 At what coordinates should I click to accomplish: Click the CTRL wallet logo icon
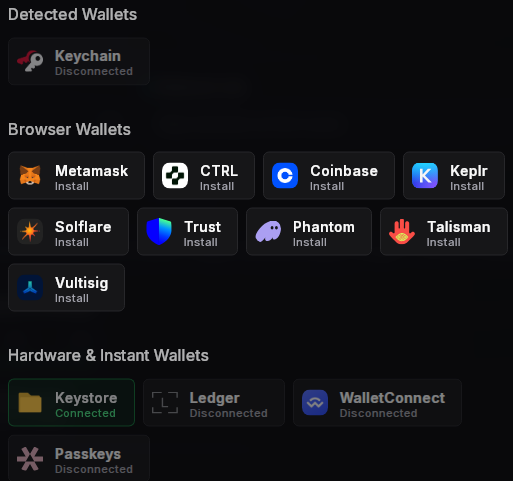(175, 175)
